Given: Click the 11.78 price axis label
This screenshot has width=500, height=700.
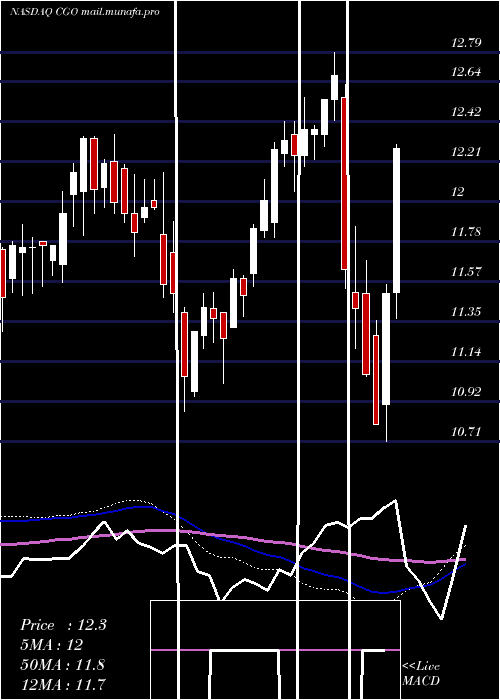Looking at the screenshot, I should pyautogui.click(x=466, y=232).
